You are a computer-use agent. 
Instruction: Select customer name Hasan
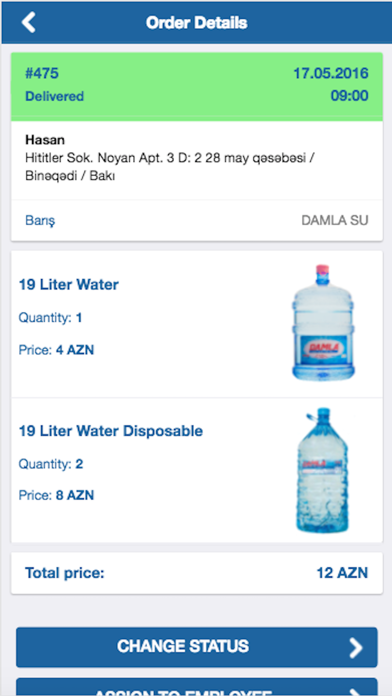point(45,140)
